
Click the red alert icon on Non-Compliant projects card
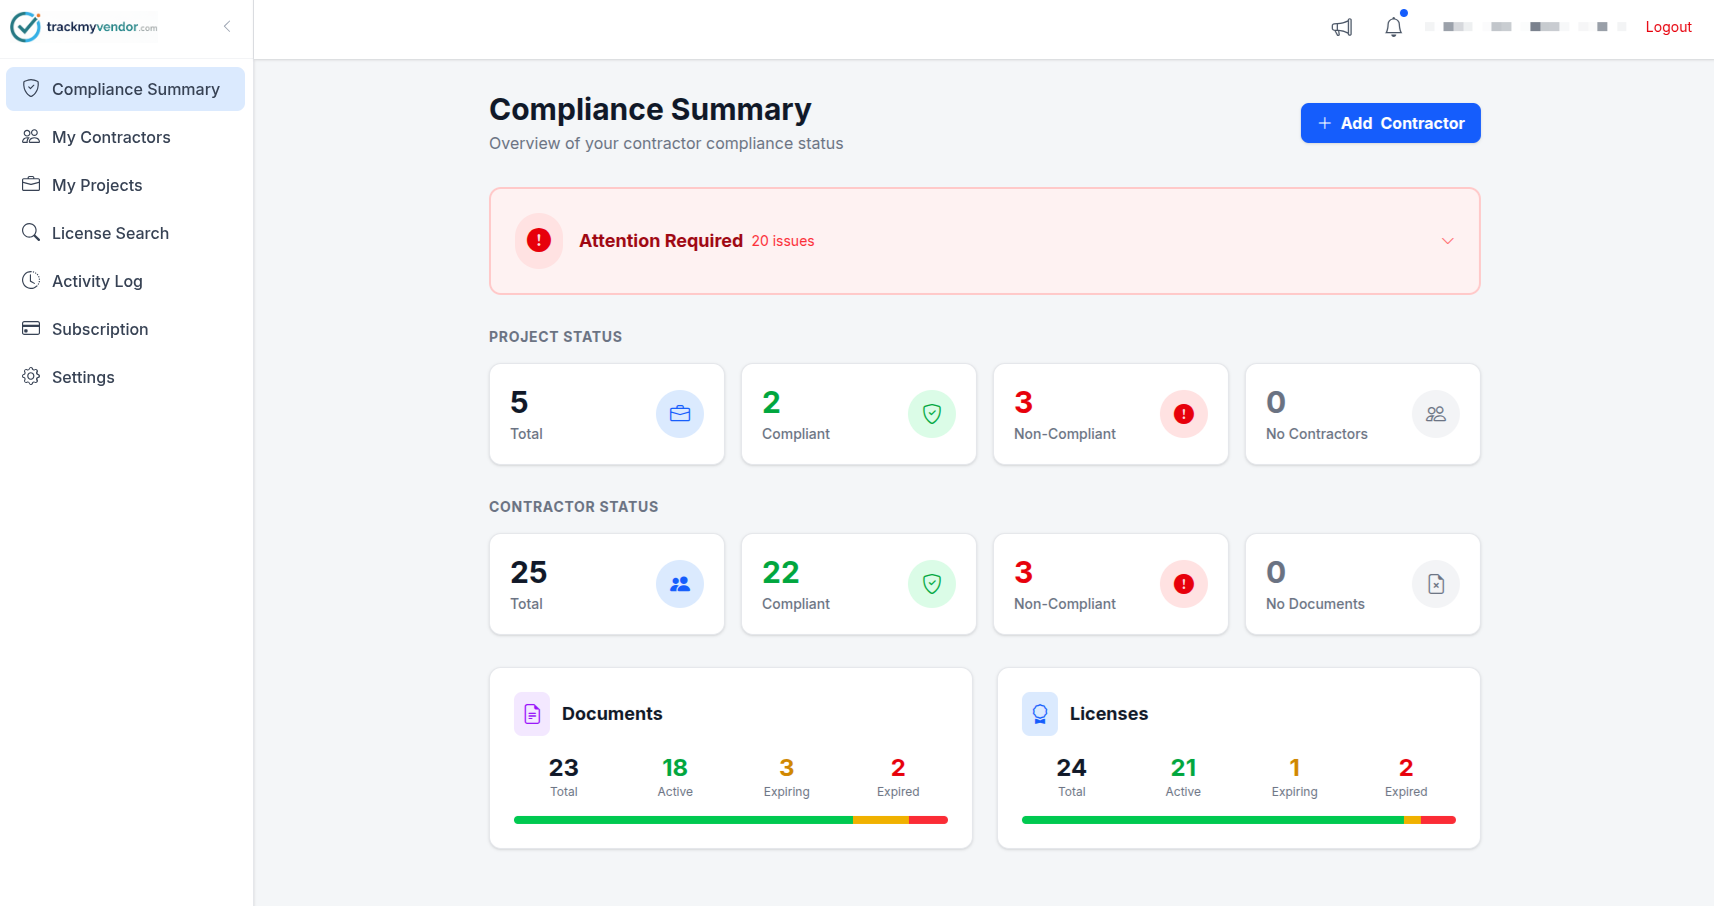1183,413
